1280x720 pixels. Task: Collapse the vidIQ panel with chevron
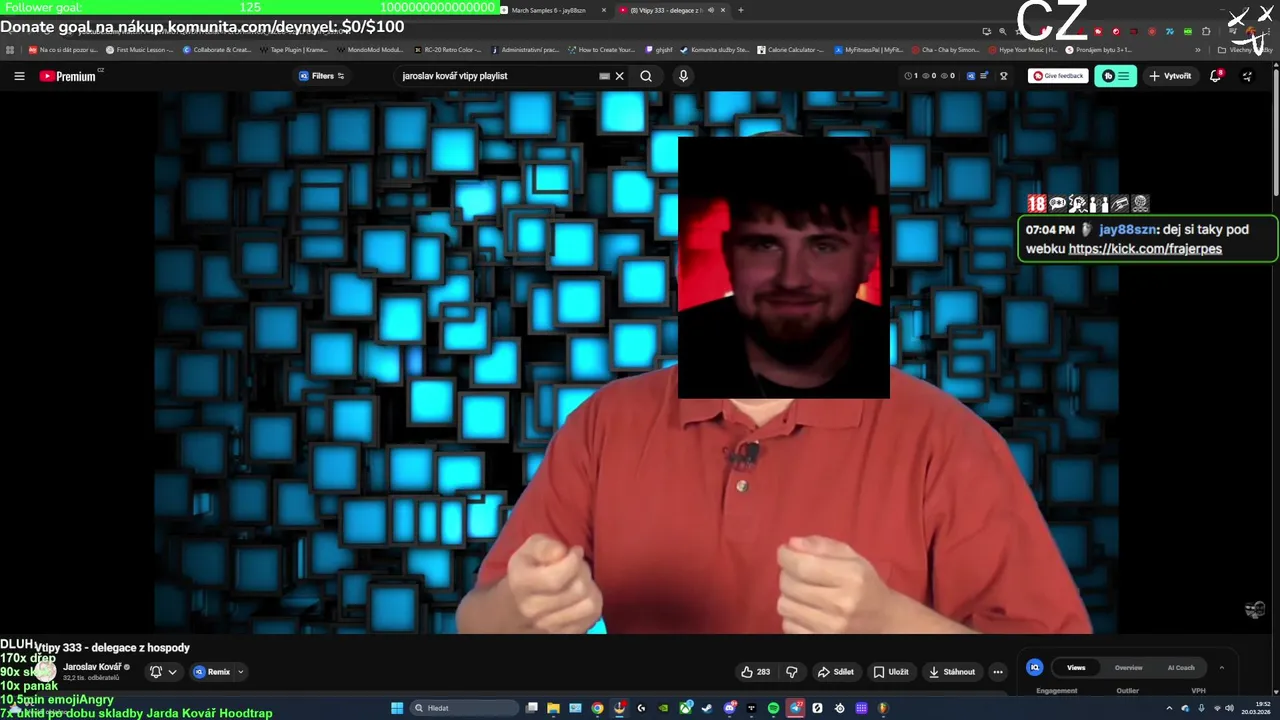[x=1221, y=667]
